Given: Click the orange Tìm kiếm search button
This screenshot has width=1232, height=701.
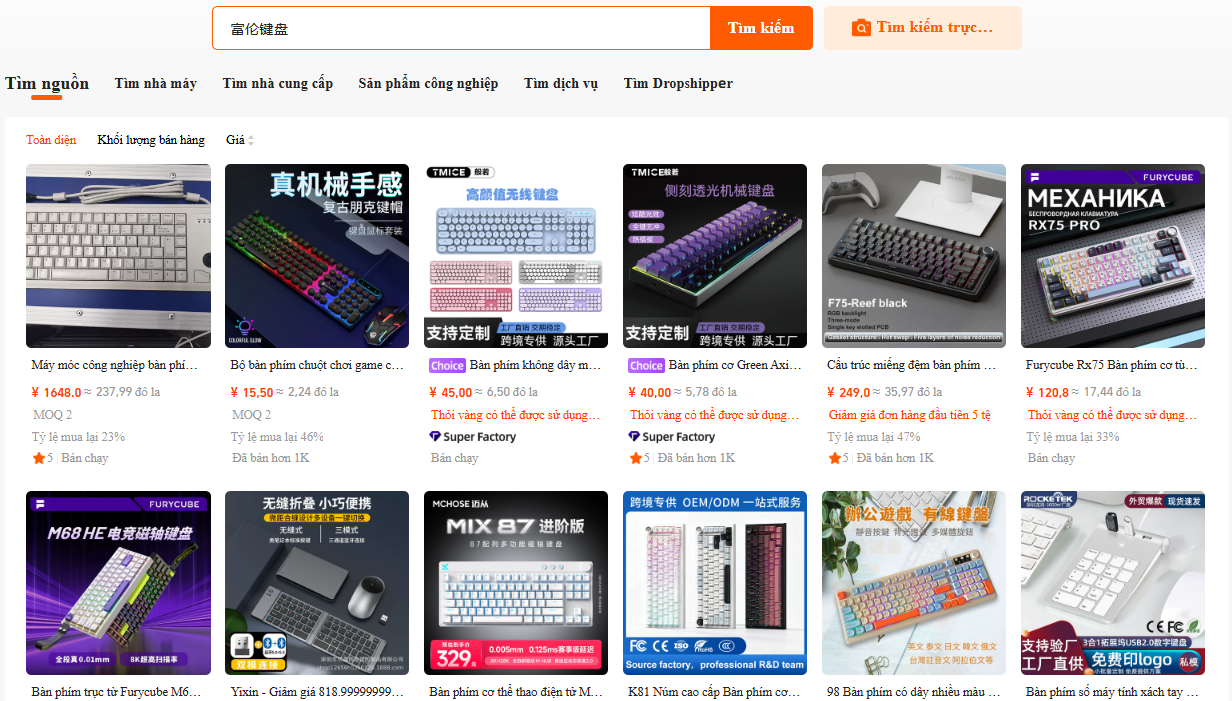Looking at the screenshot, I should [x=761, y=28].
